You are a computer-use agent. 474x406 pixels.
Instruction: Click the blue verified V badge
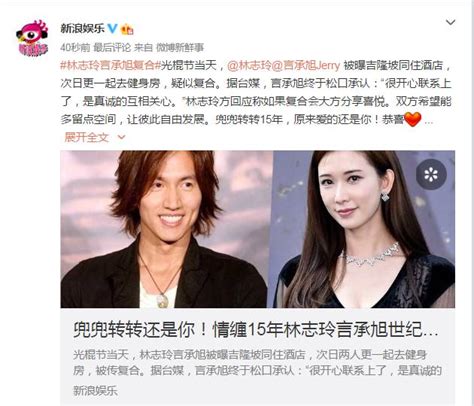(x=113, y=28)
